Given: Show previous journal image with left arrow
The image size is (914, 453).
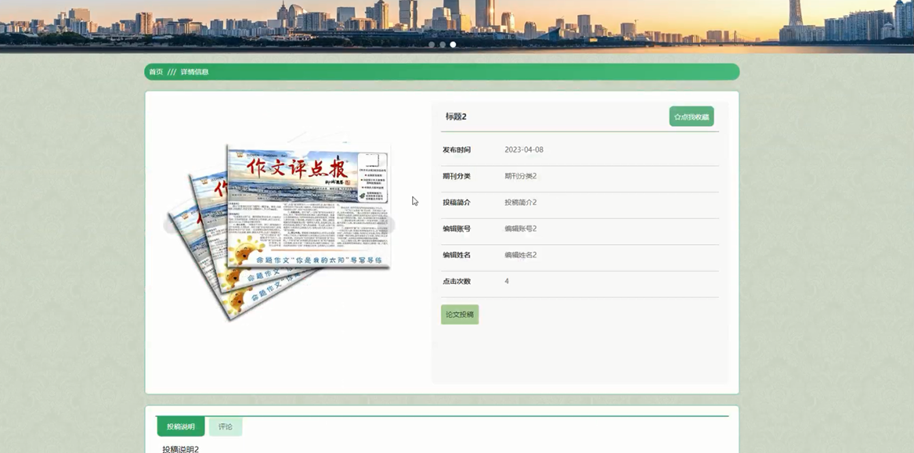Looking at the screenshot, I should (172, 226).
